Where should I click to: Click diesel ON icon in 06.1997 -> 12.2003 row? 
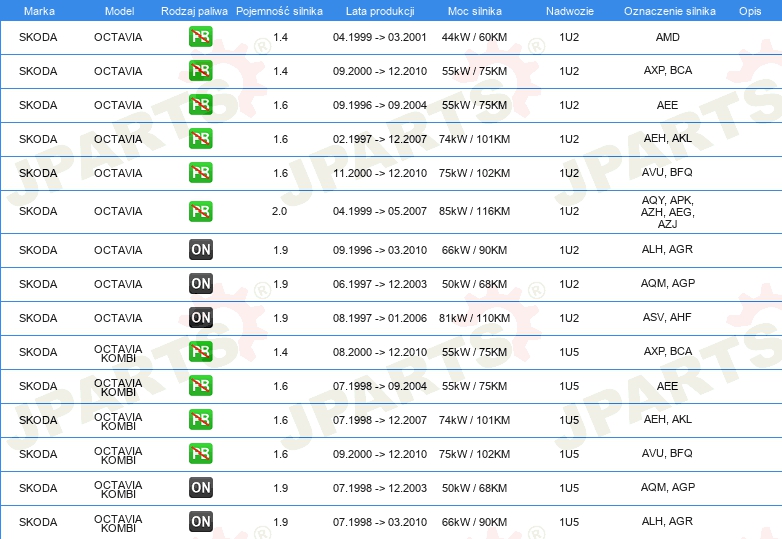tap(200, 284)
